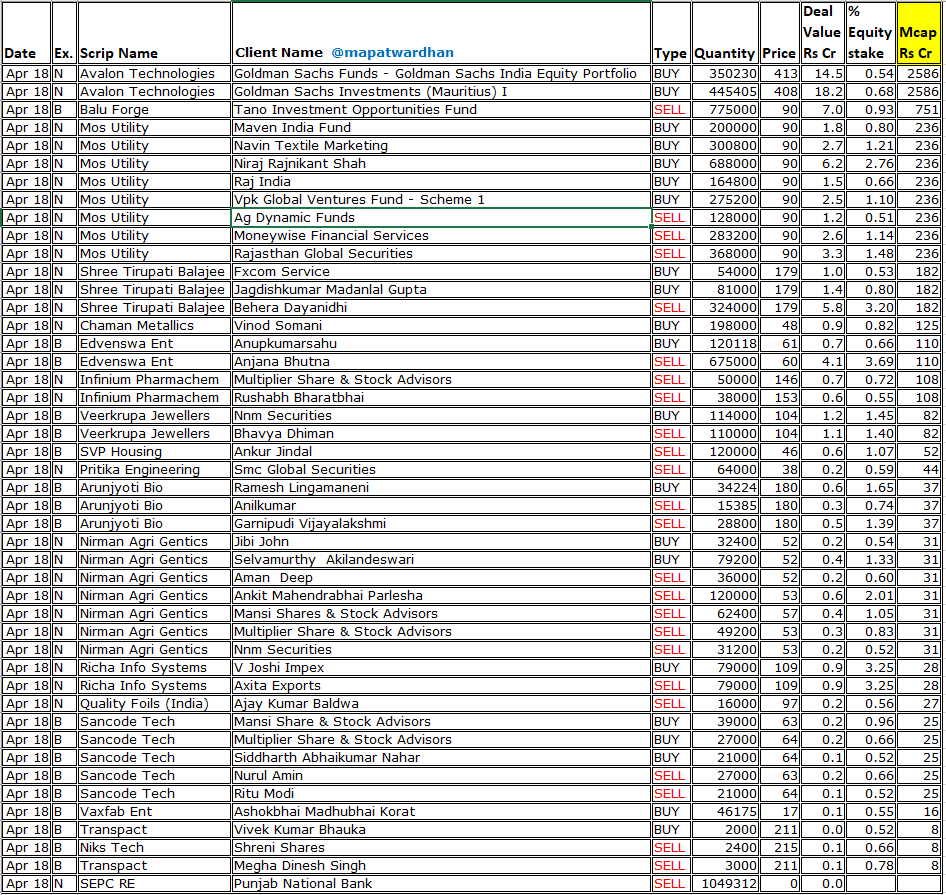Screen dimensions: 946x895
Task: Select the Ramesh Lingamaneni cell
Action: click(441, 488)
